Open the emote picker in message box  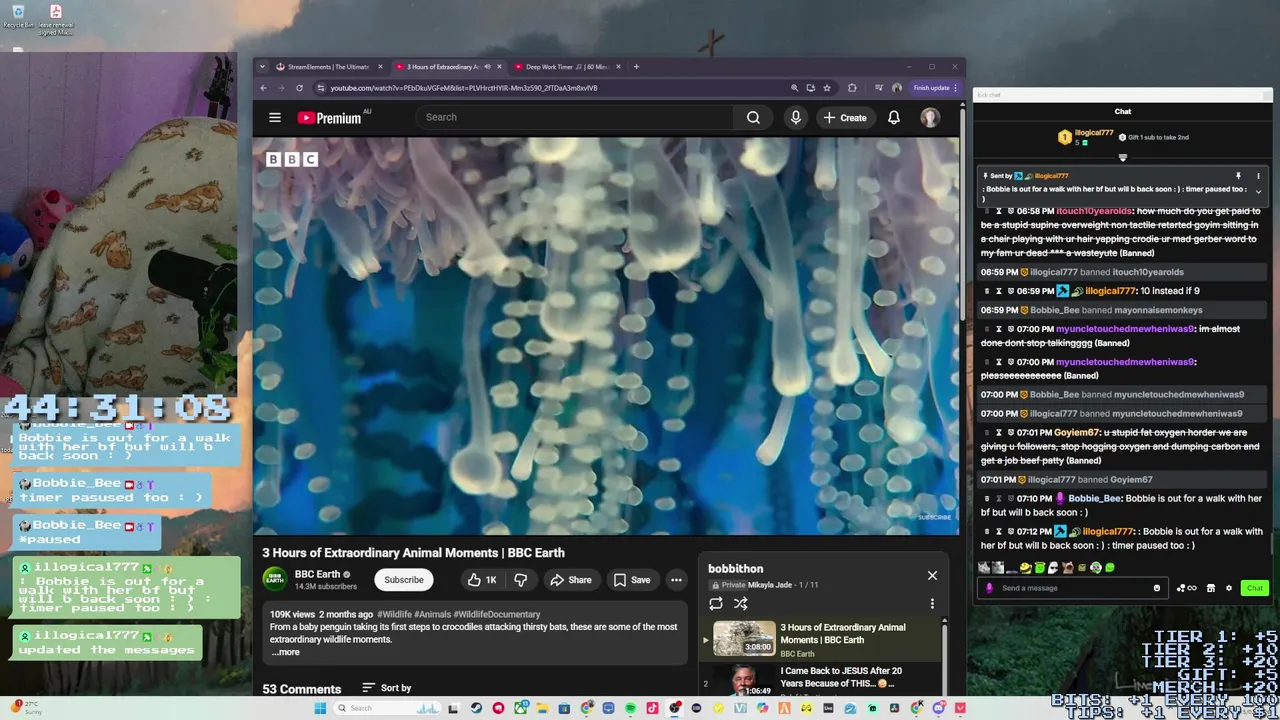pyautogui.click(x=1157, y=588)
